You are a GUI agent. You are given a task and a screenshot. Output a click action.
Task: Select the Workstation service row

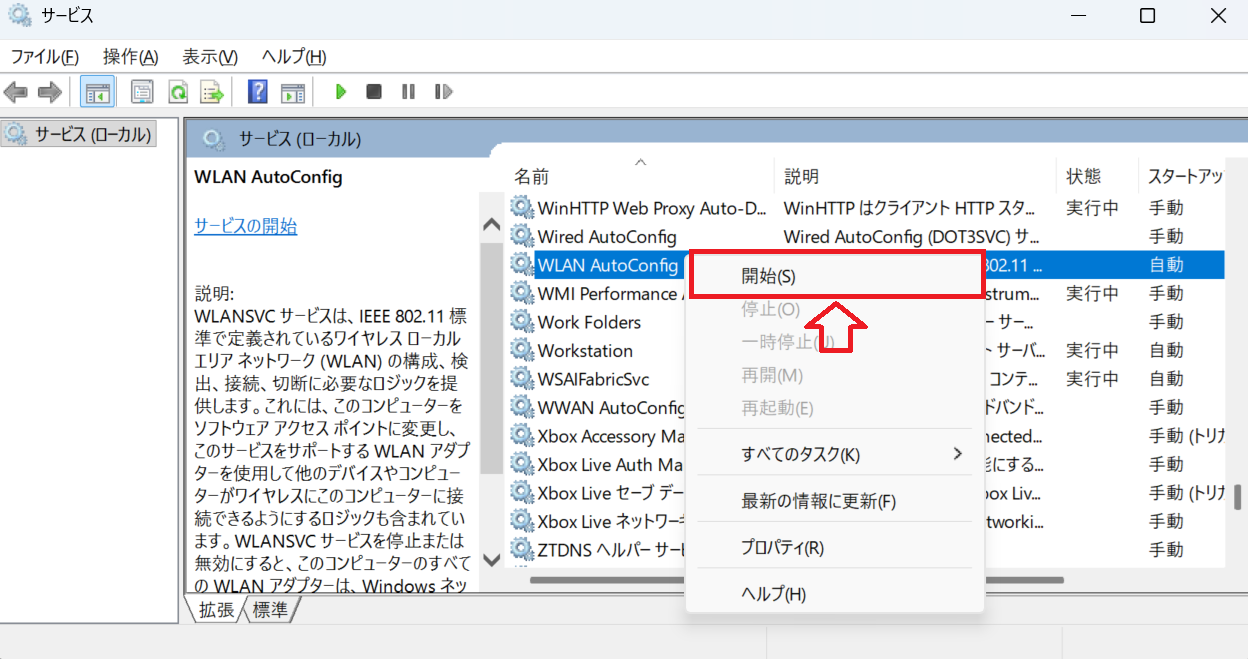(x=585, y=351)
